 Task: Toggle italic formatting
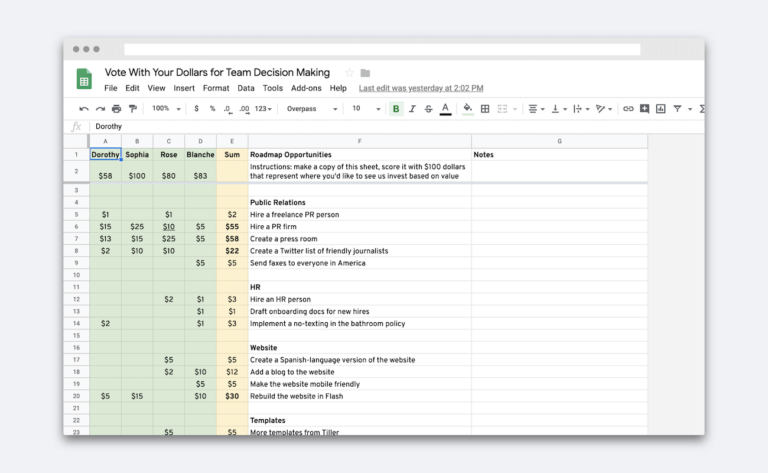pyautogui.click(x=412, y=109)
